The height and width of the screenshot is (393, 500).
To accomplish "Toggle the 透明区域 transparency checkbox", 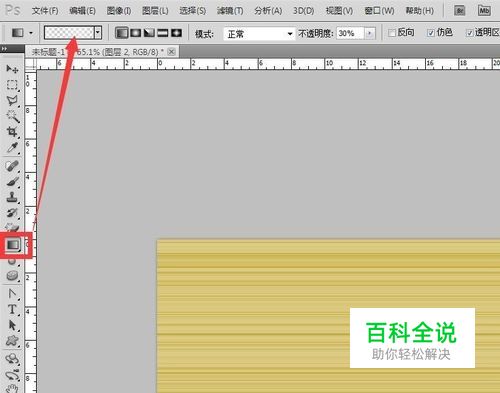I will 470,33.
